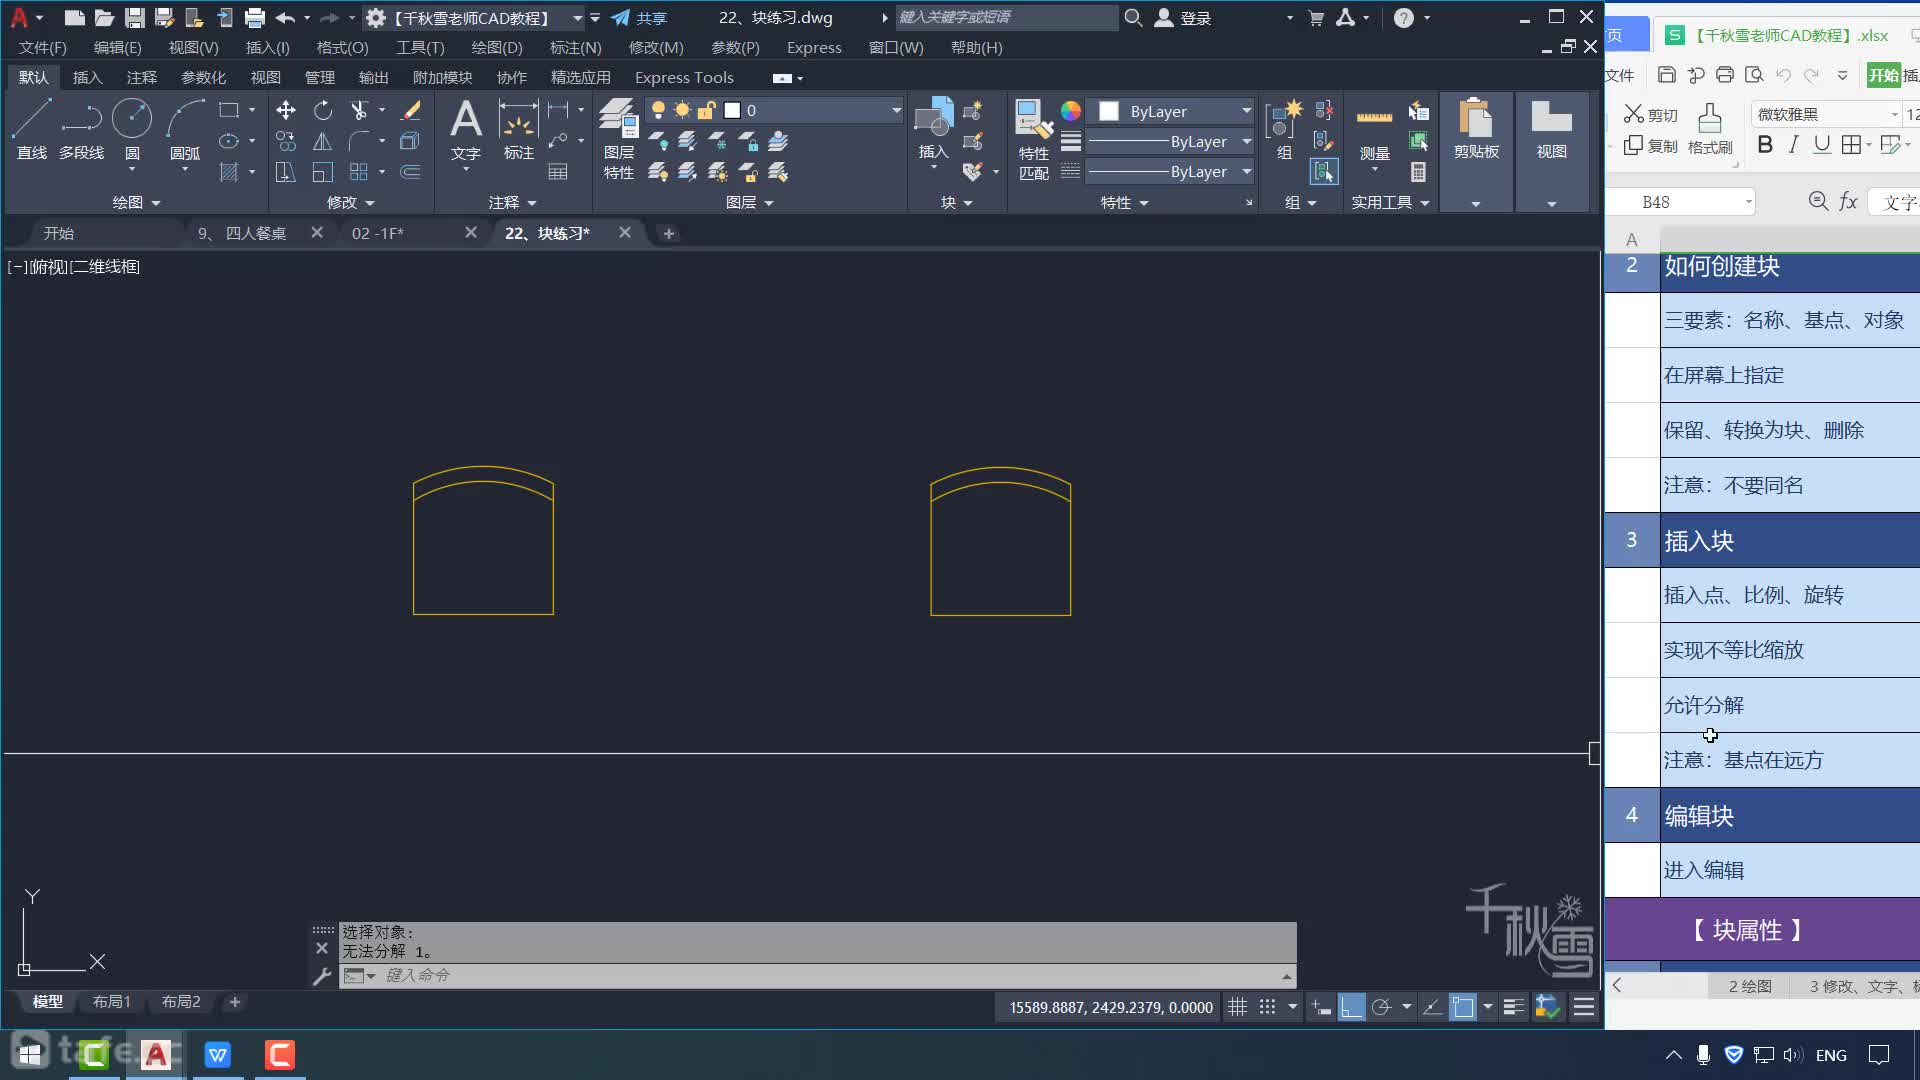
Task: Open font name dropdown 微软雅黑 in spreadsheet
Action: pos(1826,114)
